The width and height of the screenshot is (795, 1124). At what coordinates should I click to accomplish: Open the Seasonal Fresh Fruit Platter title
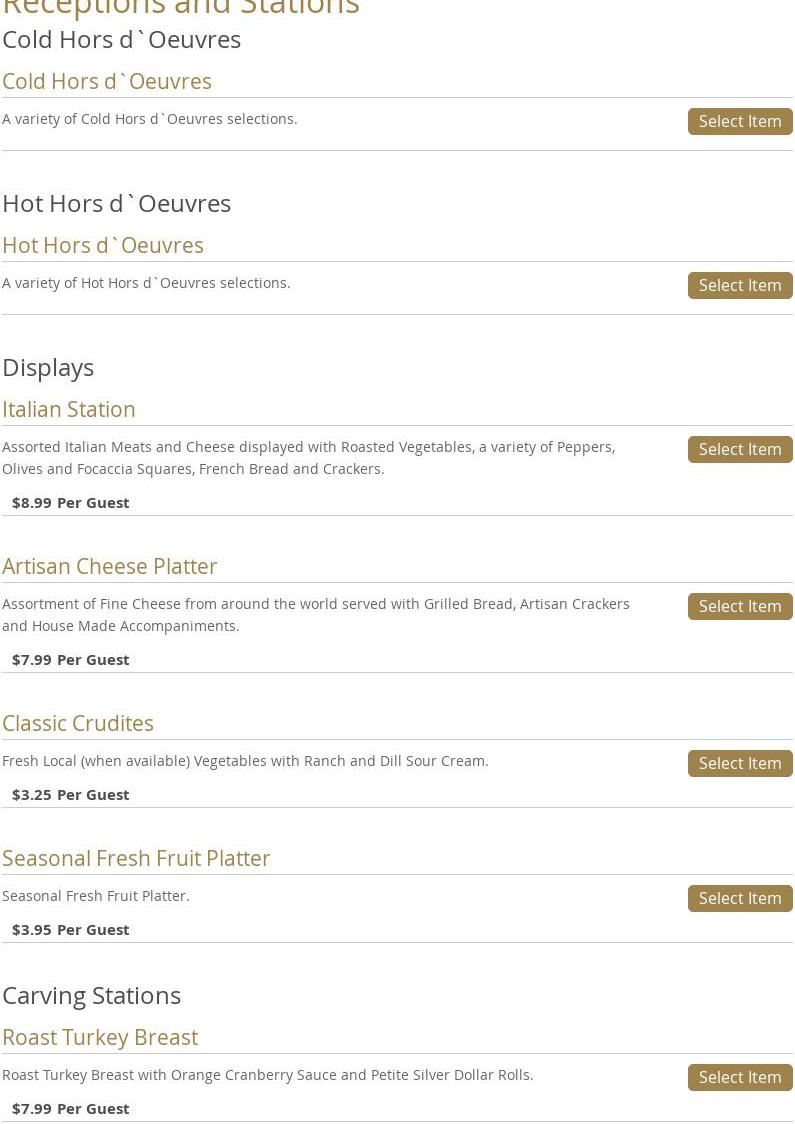point(136,858)
